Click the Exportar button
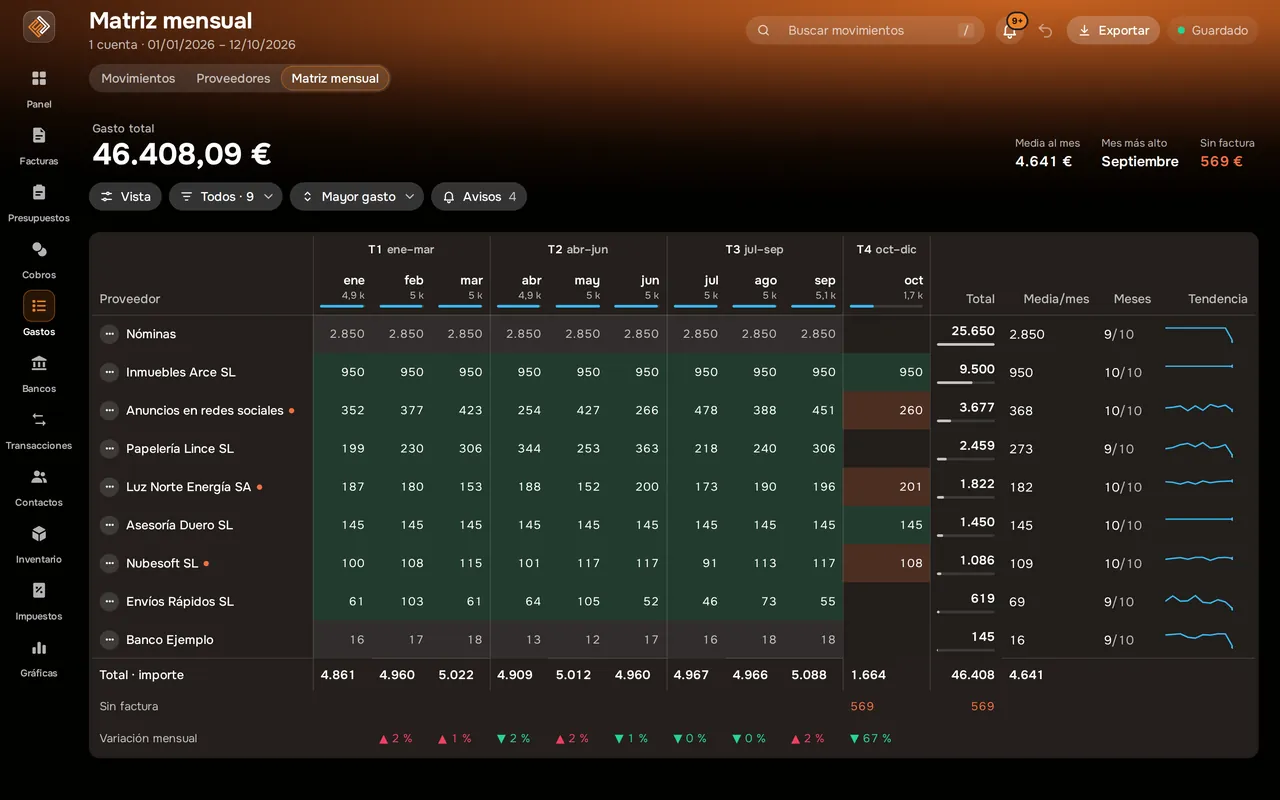This screenshot has height=800, width=1280. [1113, 31]
